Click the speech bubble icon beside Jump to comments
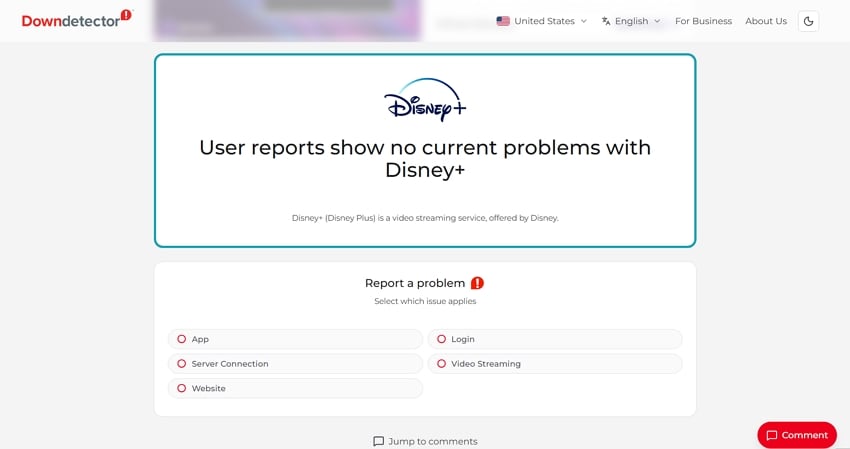 click(378, 441)
